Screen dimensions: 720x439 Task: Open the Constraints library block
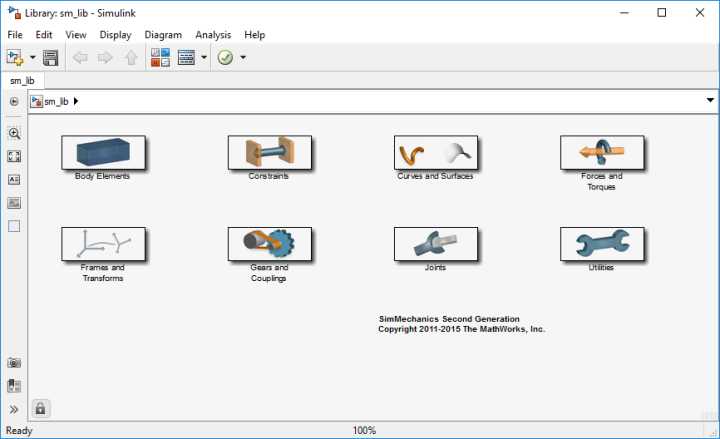(x=270, y=152)
